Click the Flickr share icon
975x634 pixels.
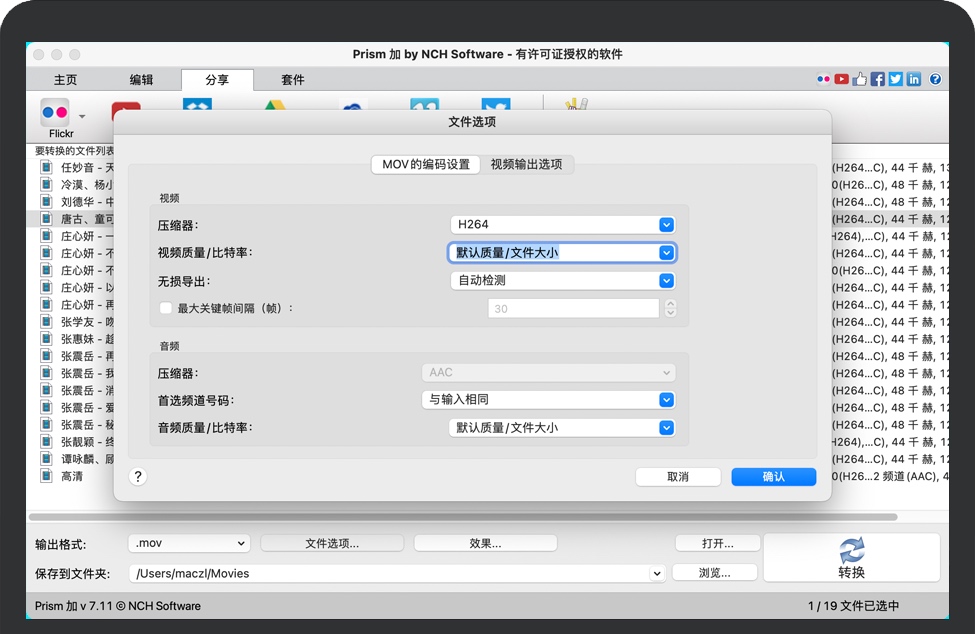[x=55, y=112]
